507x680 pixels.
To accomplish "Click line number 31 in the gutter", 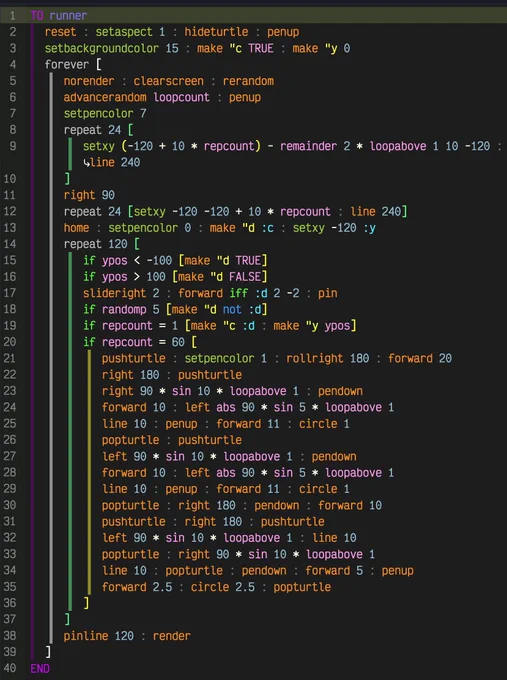I will (x=10, y=522).
